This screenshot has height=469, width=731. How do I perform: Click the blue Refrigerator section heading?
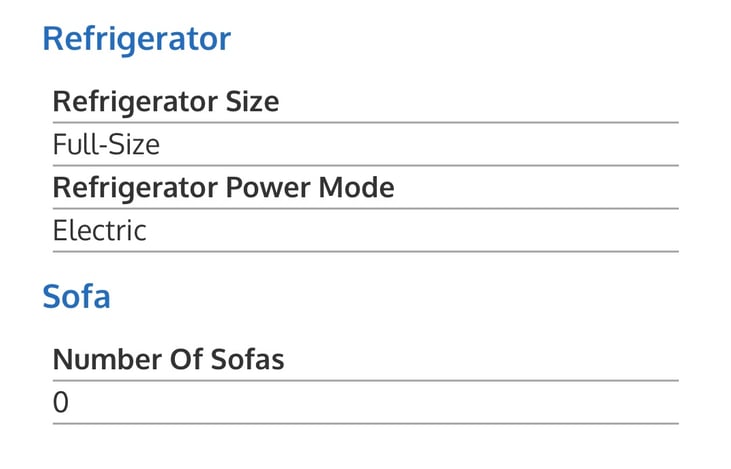137,40
